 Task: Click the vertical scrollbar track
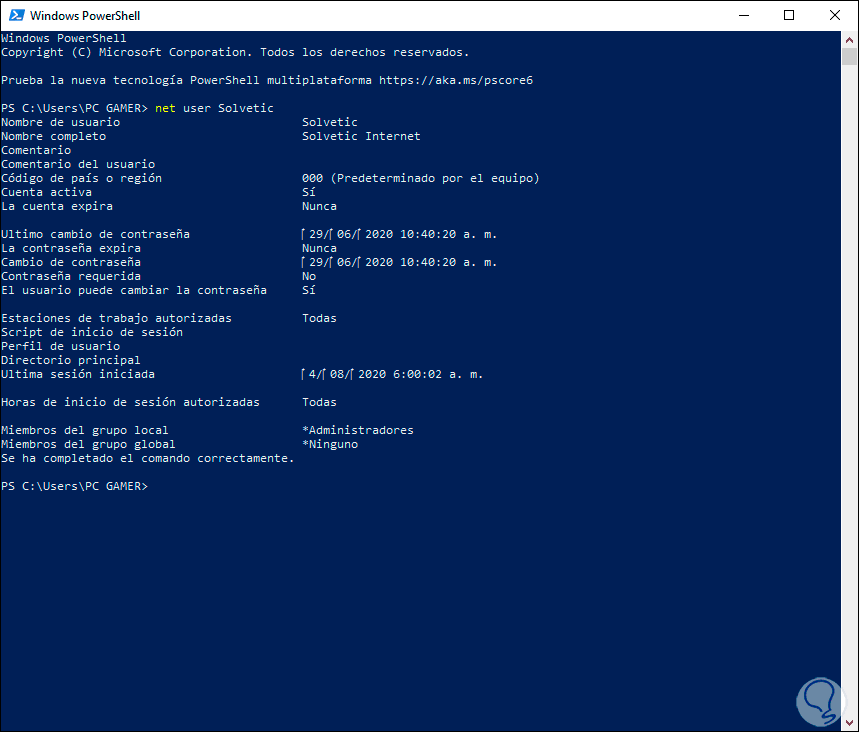851,400
